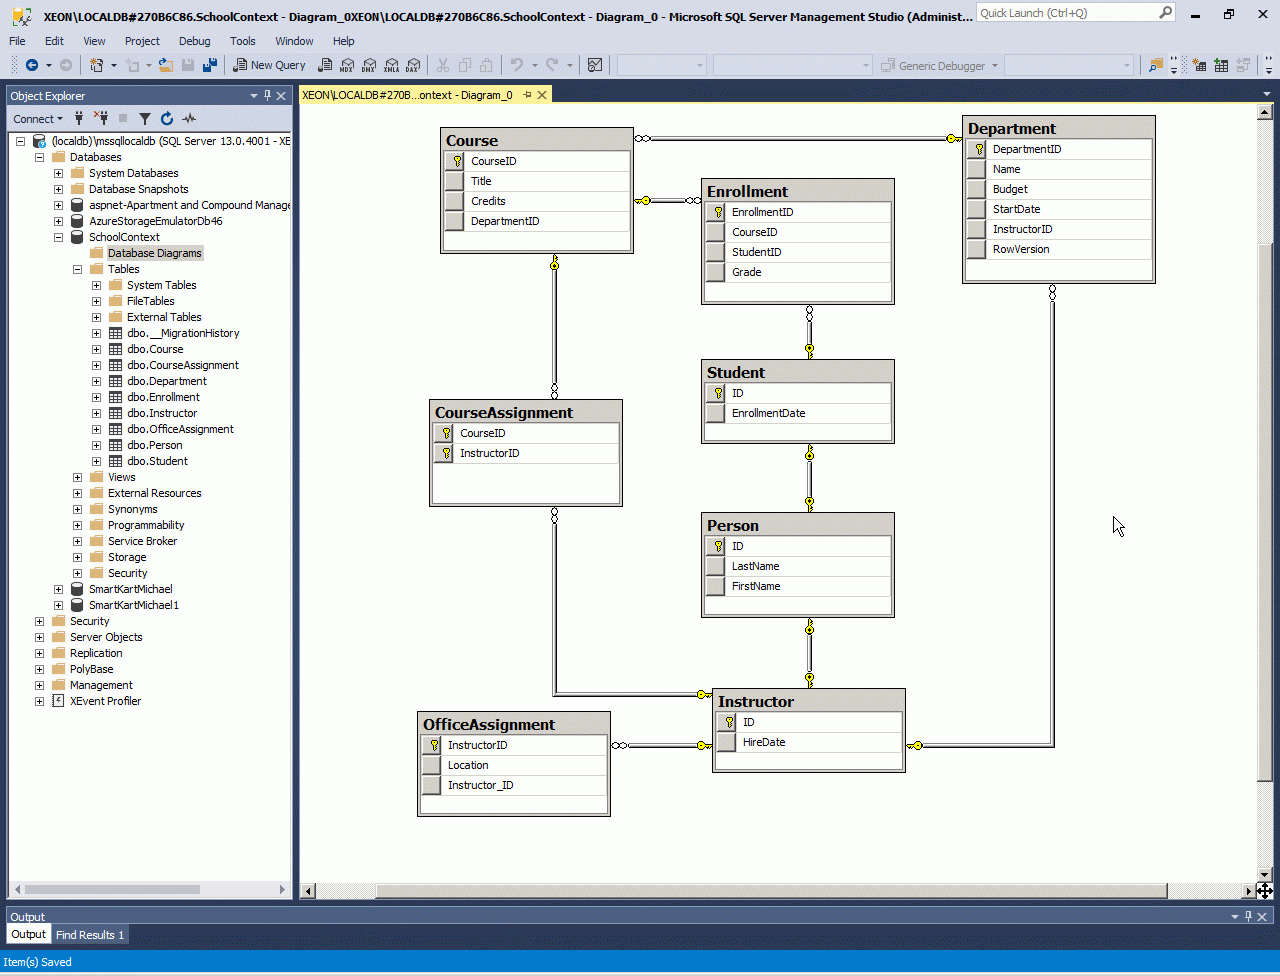Image resolution: width=1280 pixels, height=976 pixels.
Task: Click the navigate Back arrow icon
Action: tap(32, 65)
